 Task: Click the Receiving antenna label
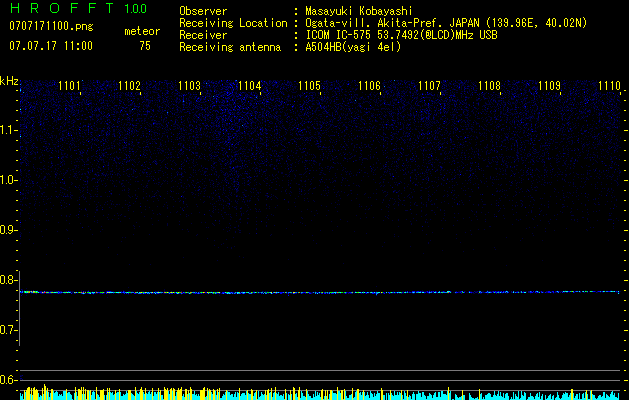[x=230, y=47]
